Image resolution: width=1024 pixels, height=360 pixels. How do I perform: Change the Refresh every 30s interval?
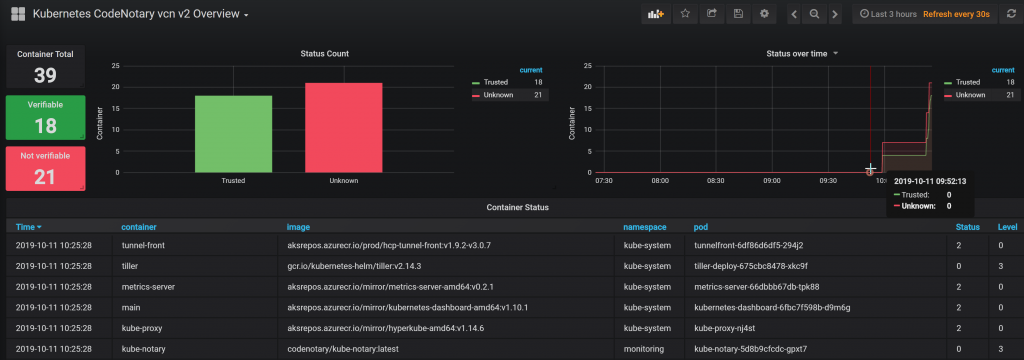pos(956,14)
